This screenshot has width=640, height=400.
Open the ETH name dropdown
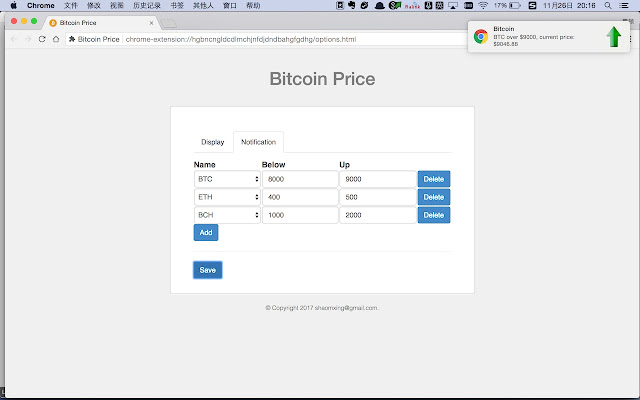click(x=227, y=197)
